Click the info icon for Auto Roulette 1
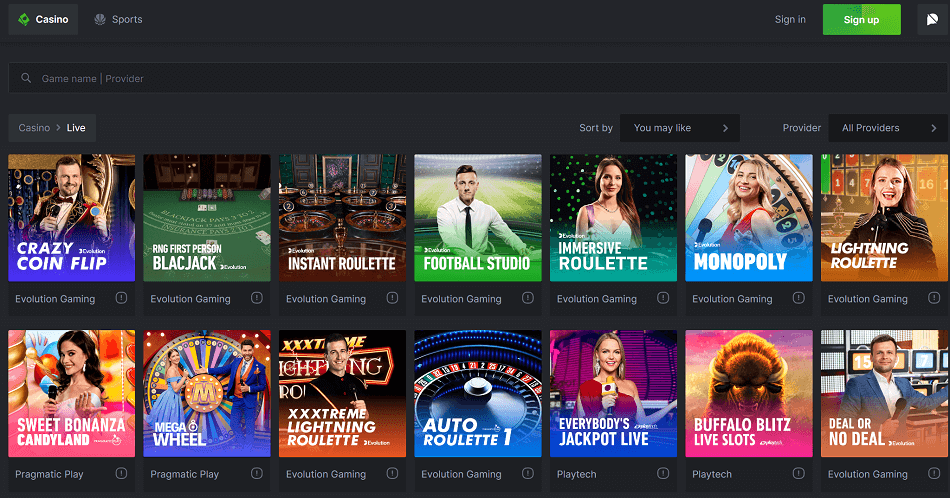This screenshot has height=498, width=950. tap(528, 473)
